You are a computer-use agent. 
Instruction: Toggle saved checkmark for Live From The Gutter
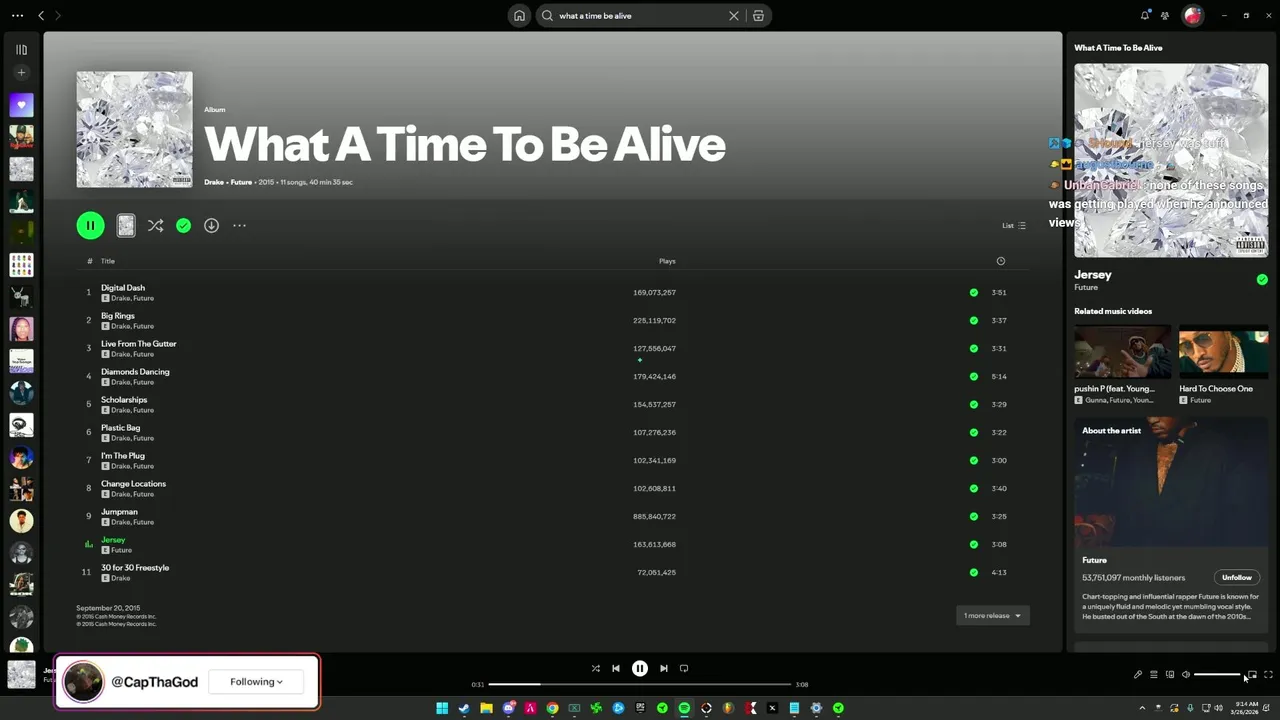(973, 349)
